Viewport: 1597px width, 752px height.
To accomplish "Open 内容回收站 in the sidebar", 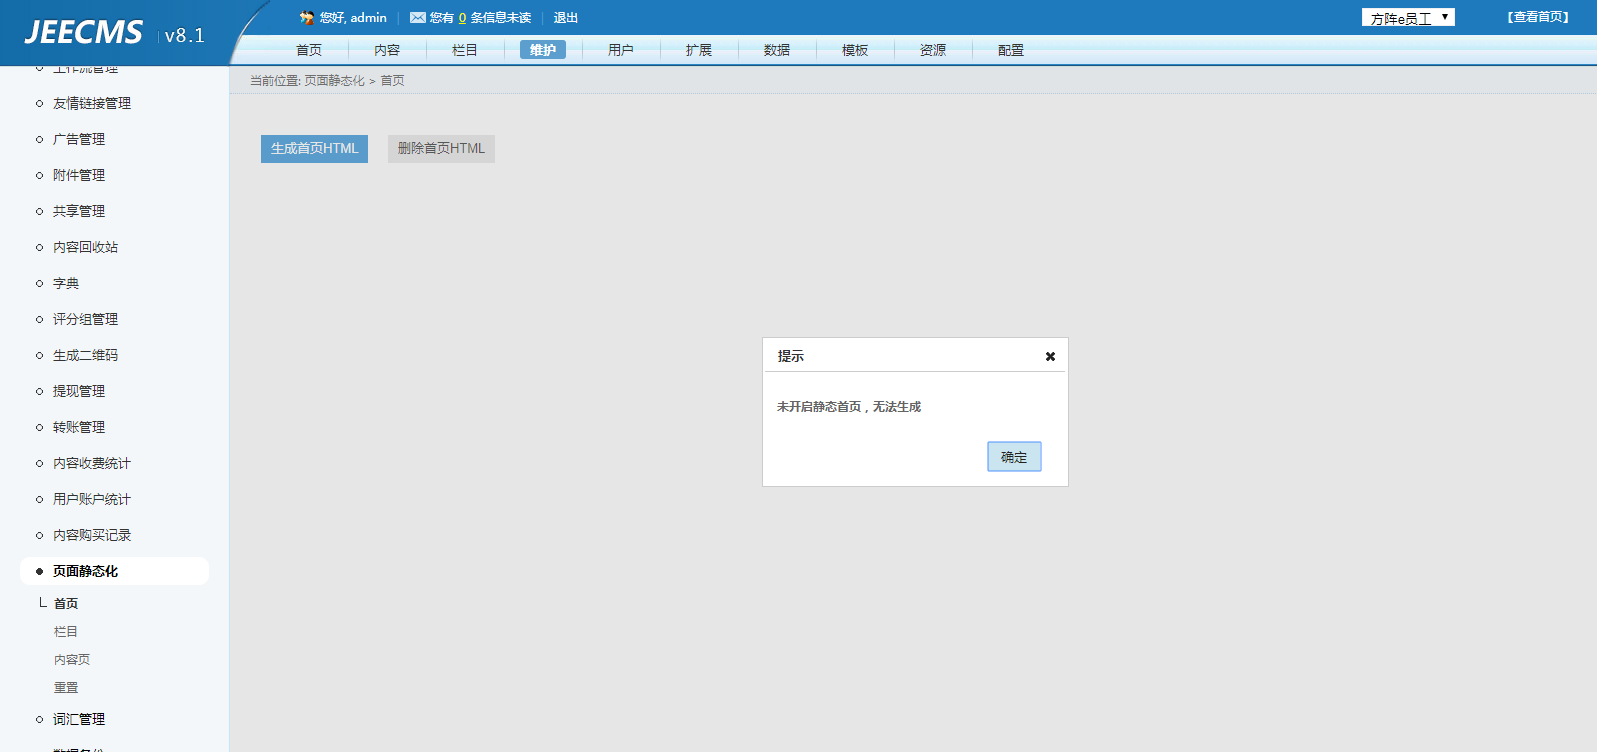I will [85, 247].
